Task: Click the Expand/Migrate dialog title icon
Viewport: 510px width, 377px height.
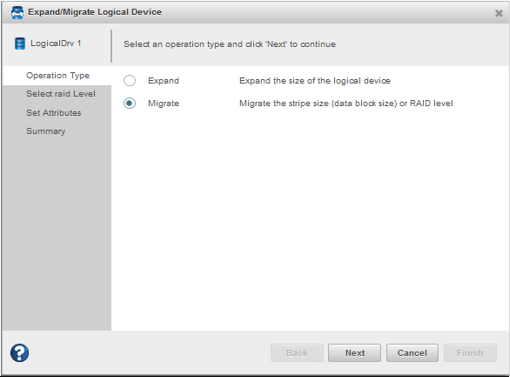Action: tap(17, 12)
